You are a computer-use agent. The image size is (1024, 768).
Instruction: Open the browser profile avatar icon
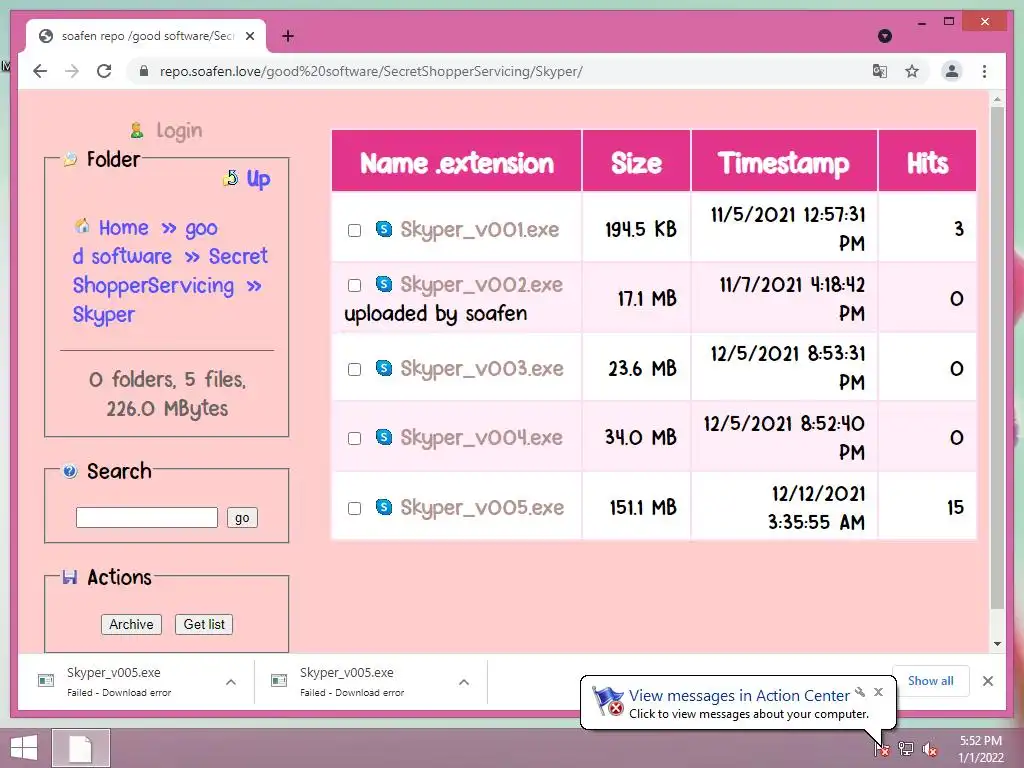point(952,71)
